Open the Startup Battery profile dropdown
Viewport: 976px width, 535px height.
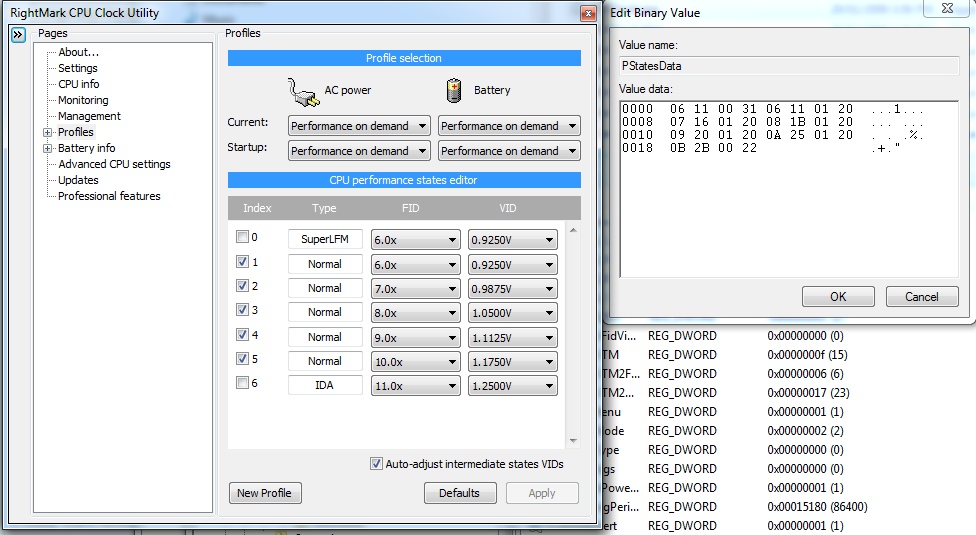509,151
